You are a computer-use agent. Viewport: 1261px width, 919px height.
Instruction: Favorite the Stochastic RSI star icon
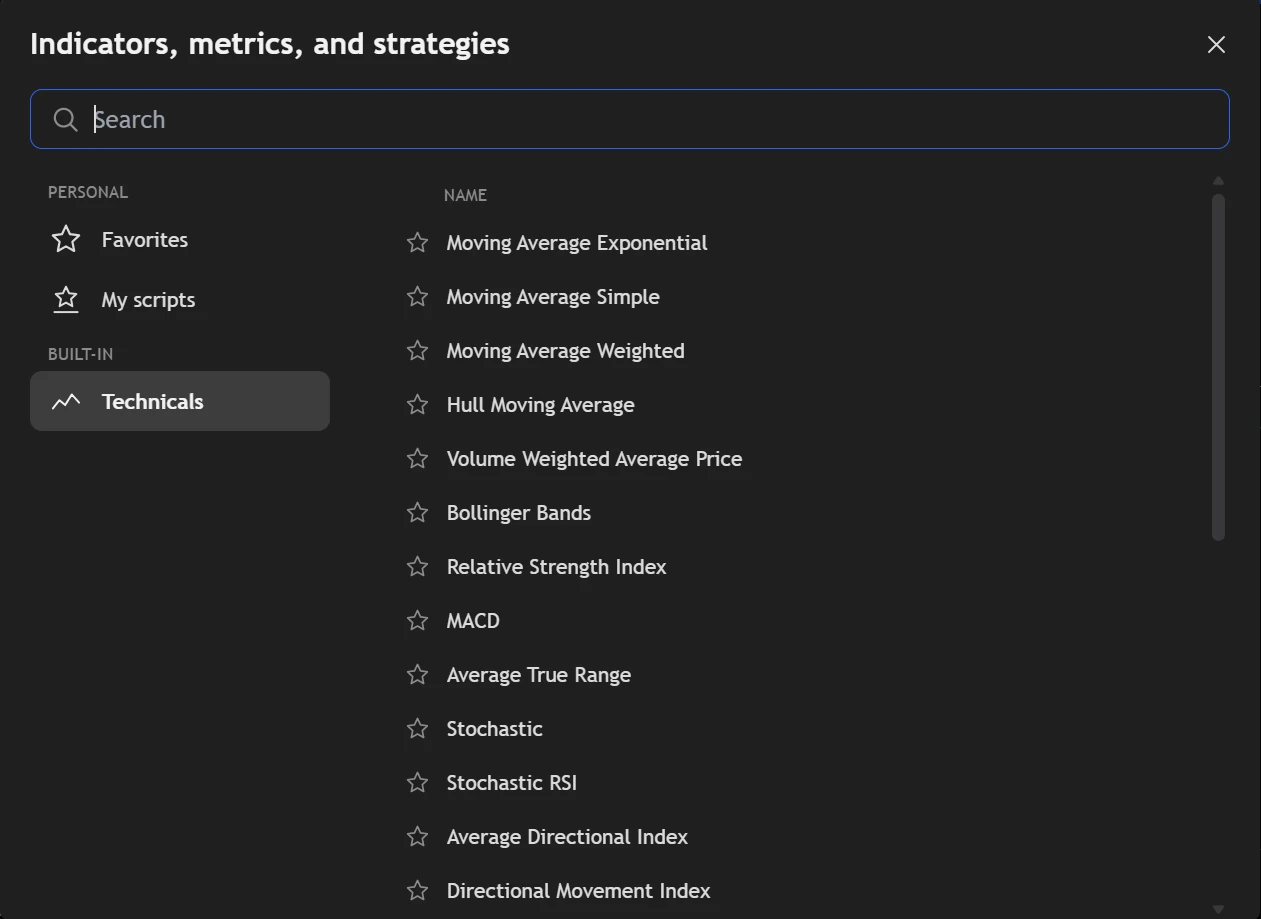418,783
